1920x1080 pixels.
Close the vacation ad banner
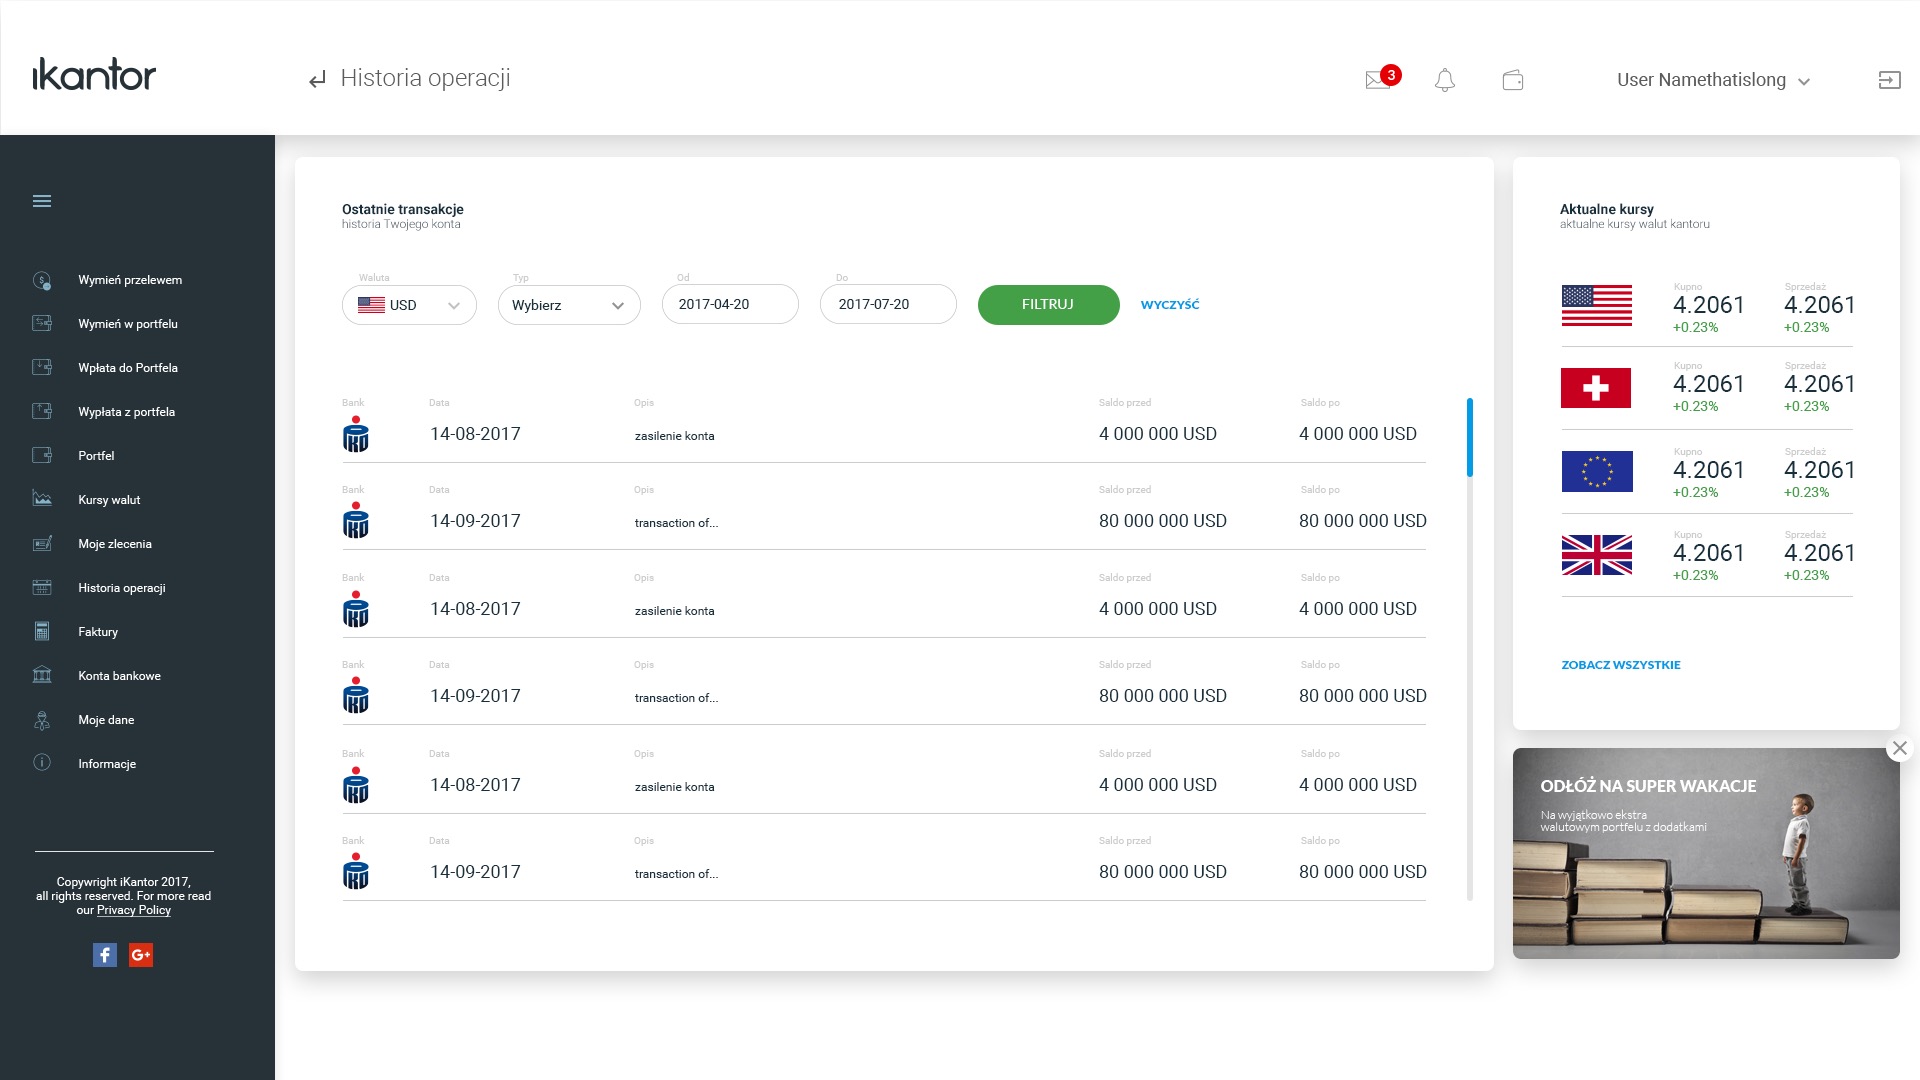click(x=1900, y=748)
